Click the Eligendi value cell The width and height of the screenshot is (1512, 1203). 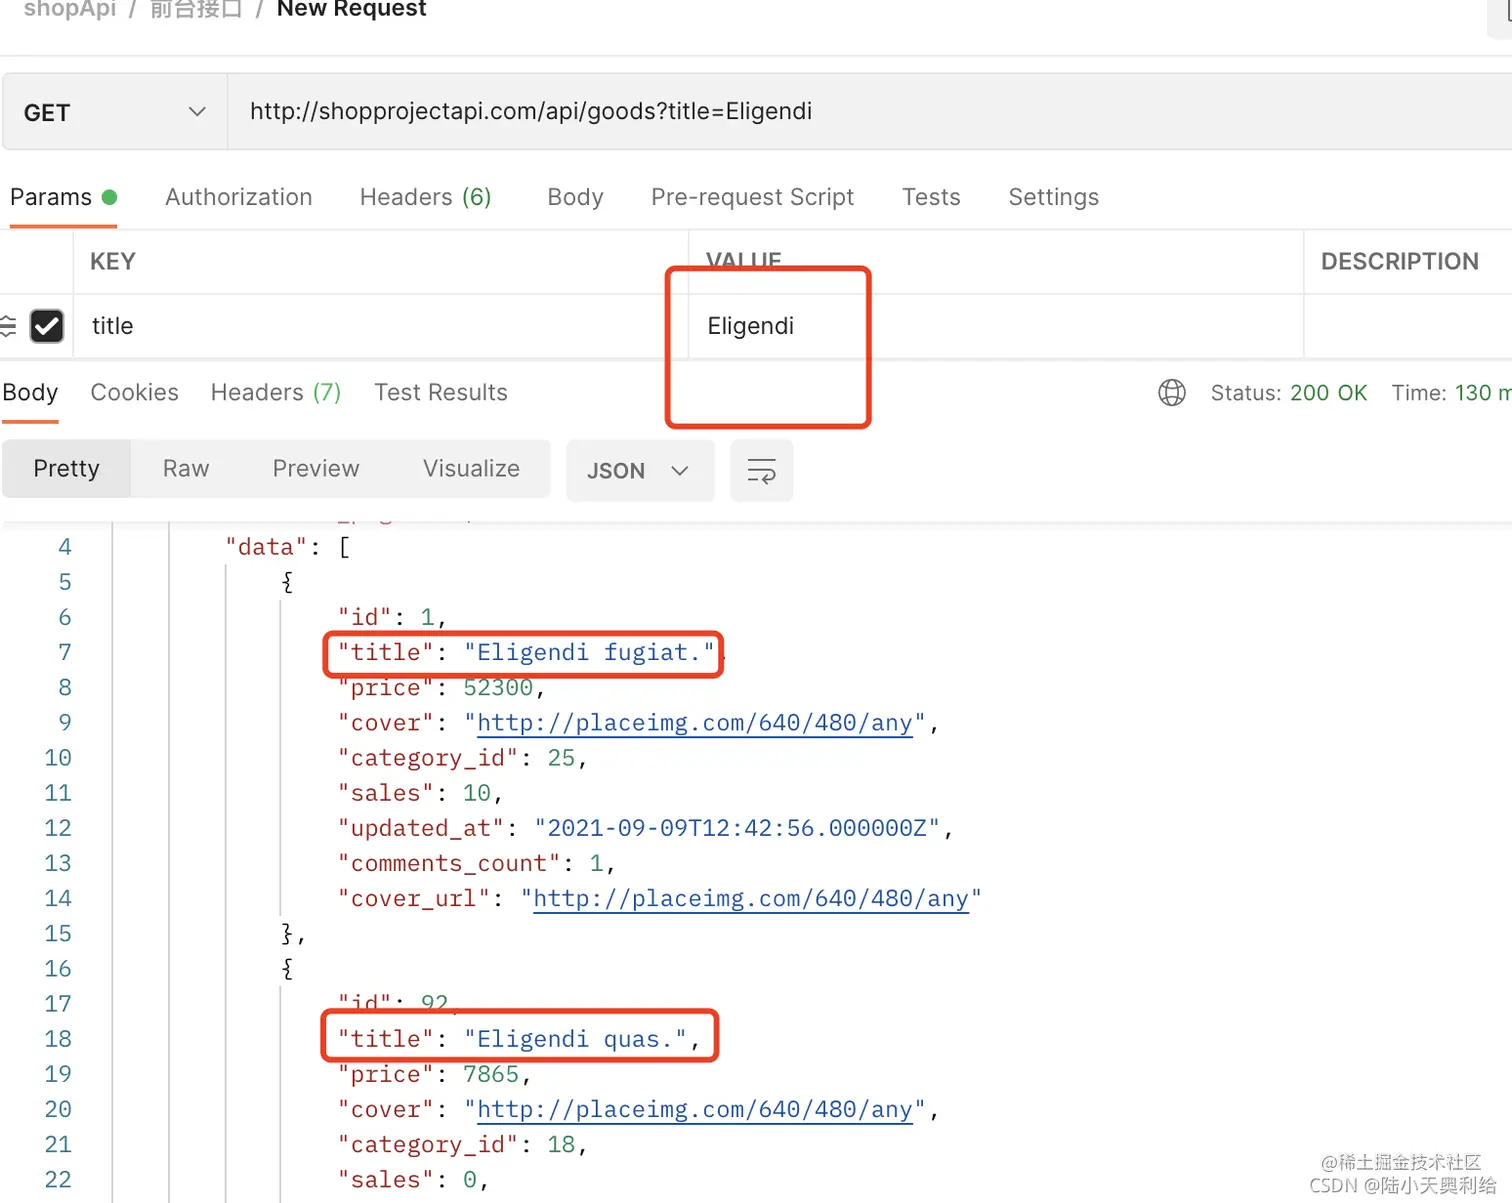tap(996, 326)
